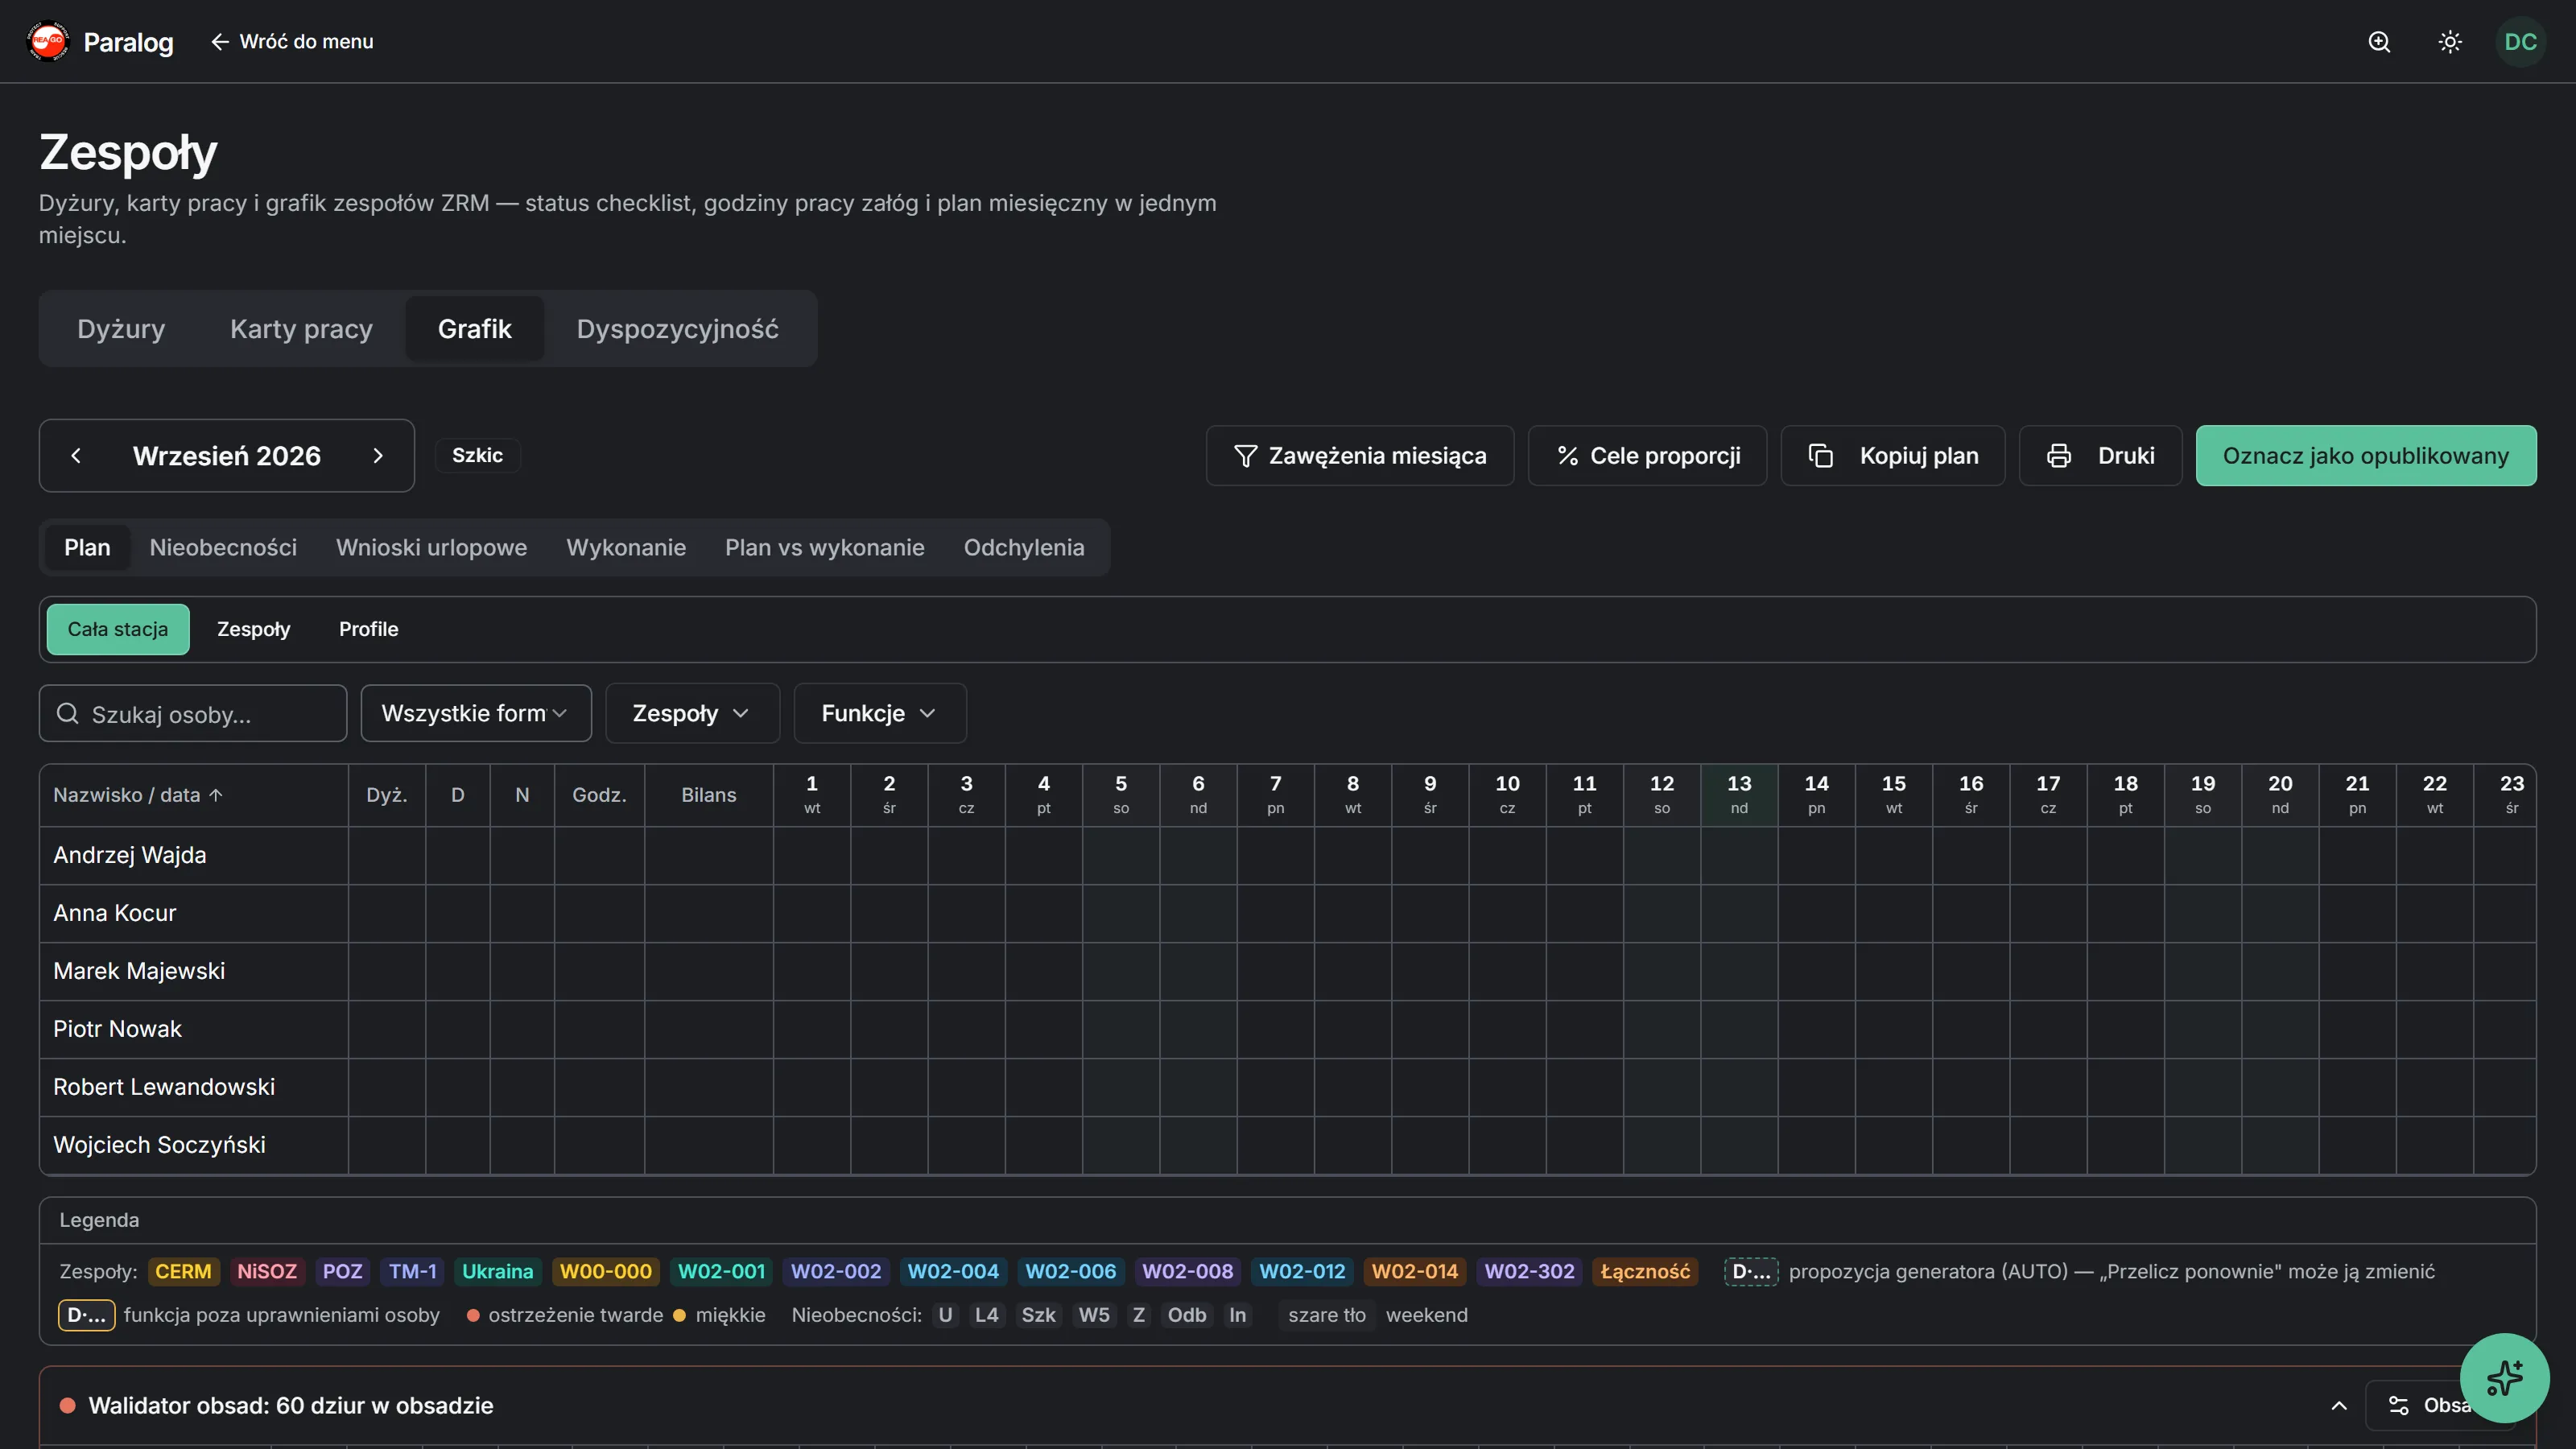Screen dimensions: 2576x1449
Task: Collapse the Walidator obsad panel chevron
Action: point(2339,1405)
